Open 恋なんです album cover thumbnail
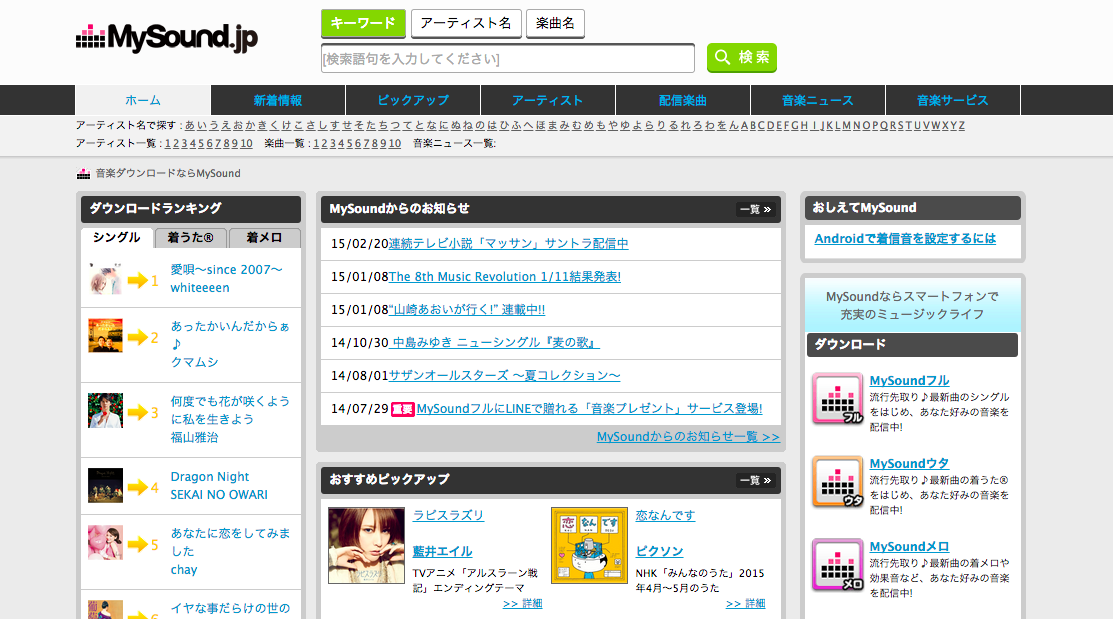Image resolution: width=1113 pixels, height=619 pixels. [x=589, y=545]
